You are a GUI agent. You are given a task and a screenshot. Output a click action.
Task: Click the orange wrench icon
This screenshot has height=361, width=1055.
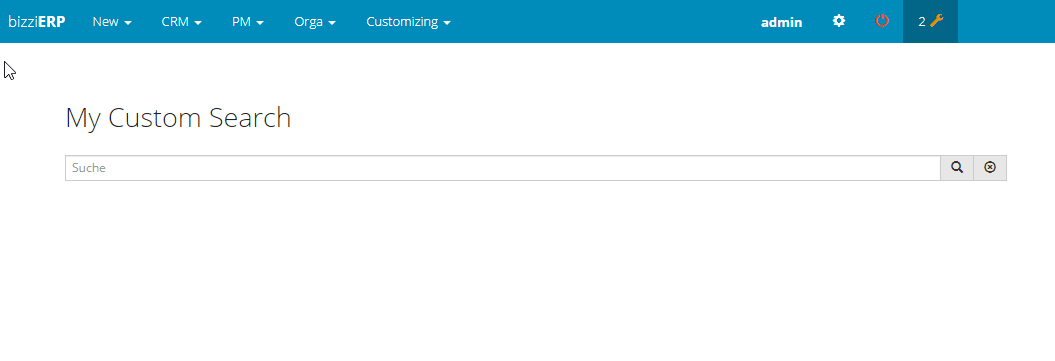(937, 21)
